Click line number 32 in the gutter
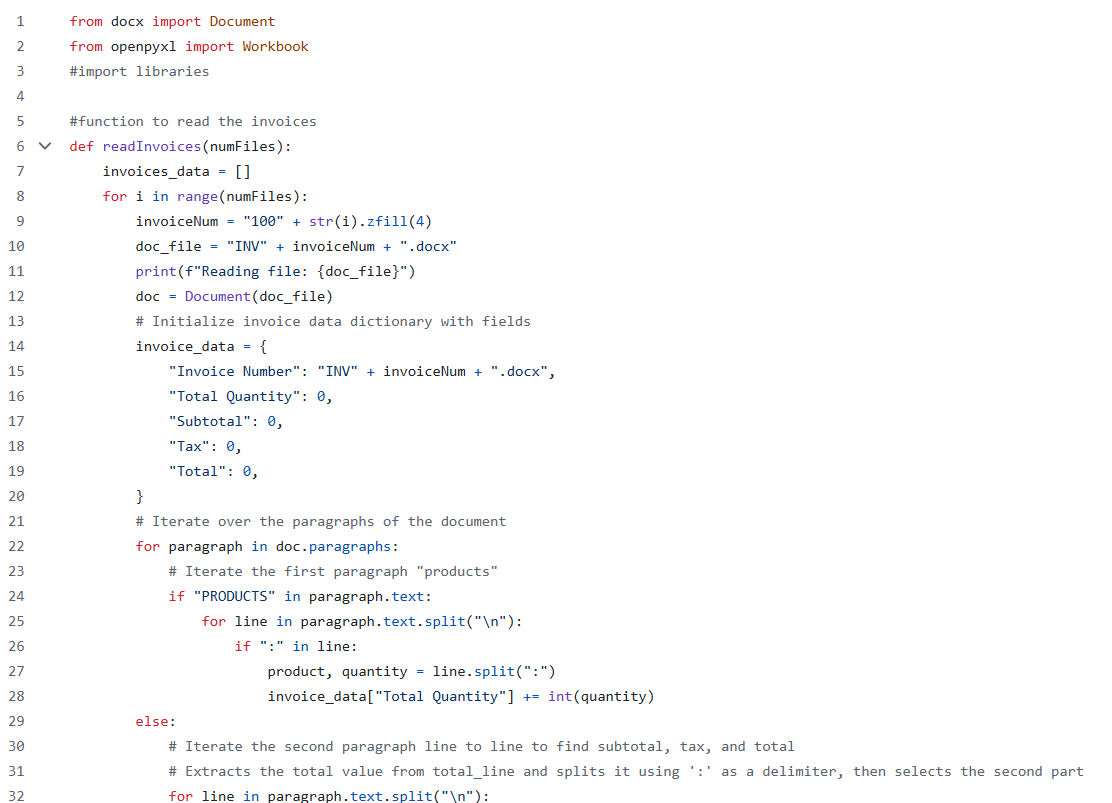This screenshot has width=1112, height=803. click(16, 796)
